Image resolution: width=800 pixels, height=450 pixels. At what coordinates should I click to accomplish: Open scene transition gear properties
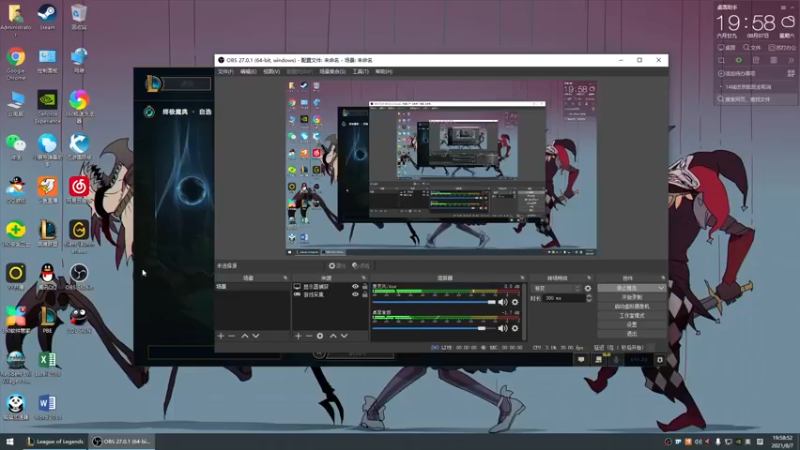point(588,288)
